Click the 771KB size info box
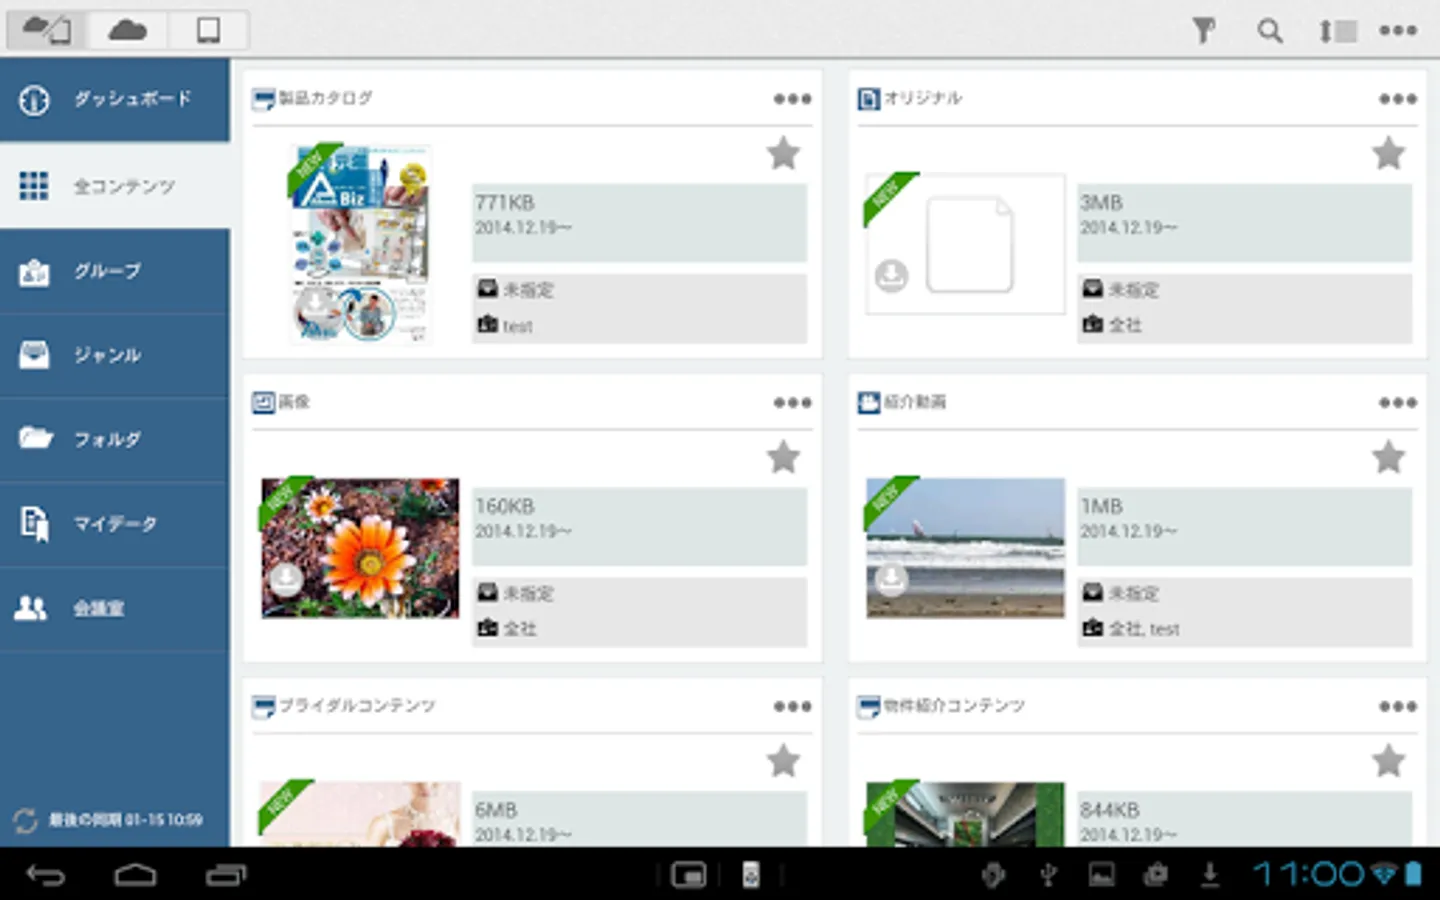 (639, 223)
